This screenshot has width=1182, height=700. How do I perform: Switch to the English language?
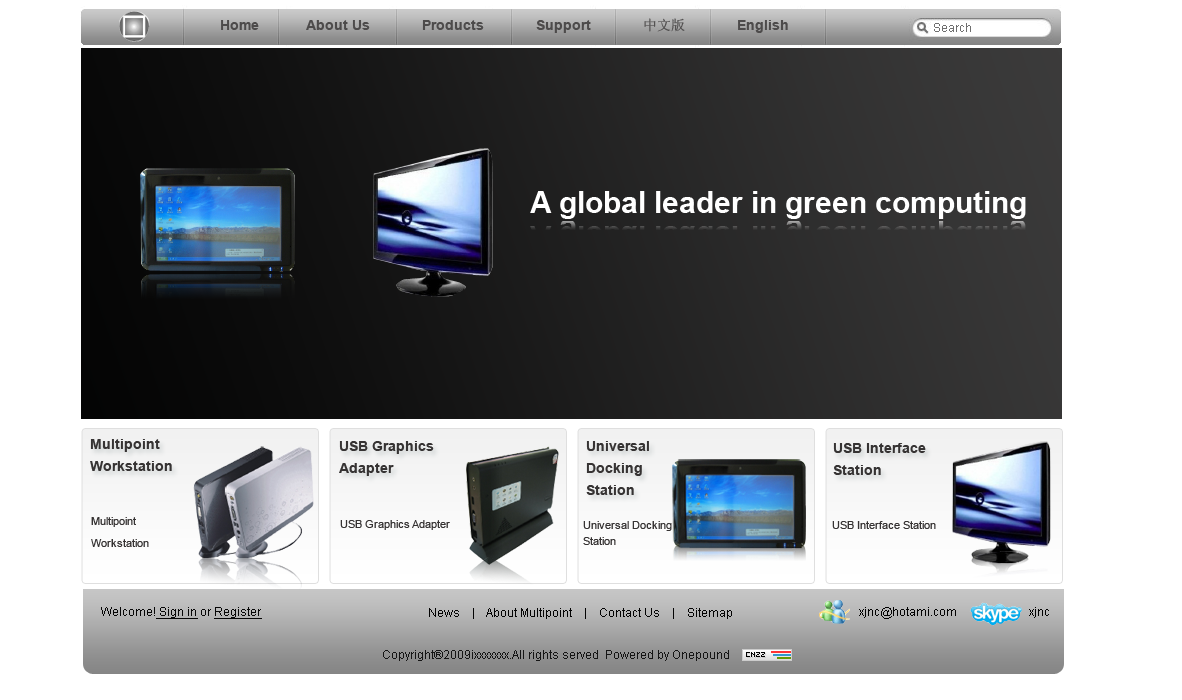coord(762,26)
